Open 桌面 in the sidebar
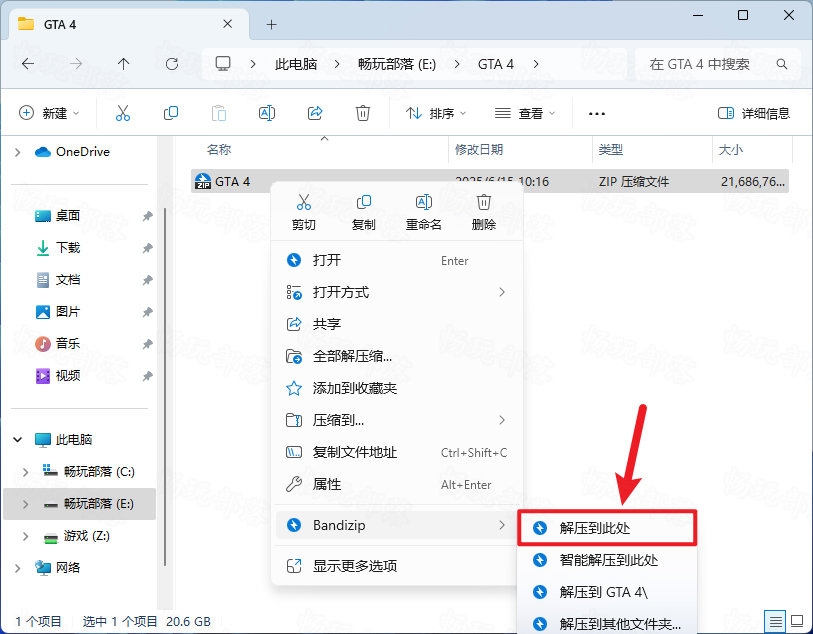813x634 pixels. (68, 216)
